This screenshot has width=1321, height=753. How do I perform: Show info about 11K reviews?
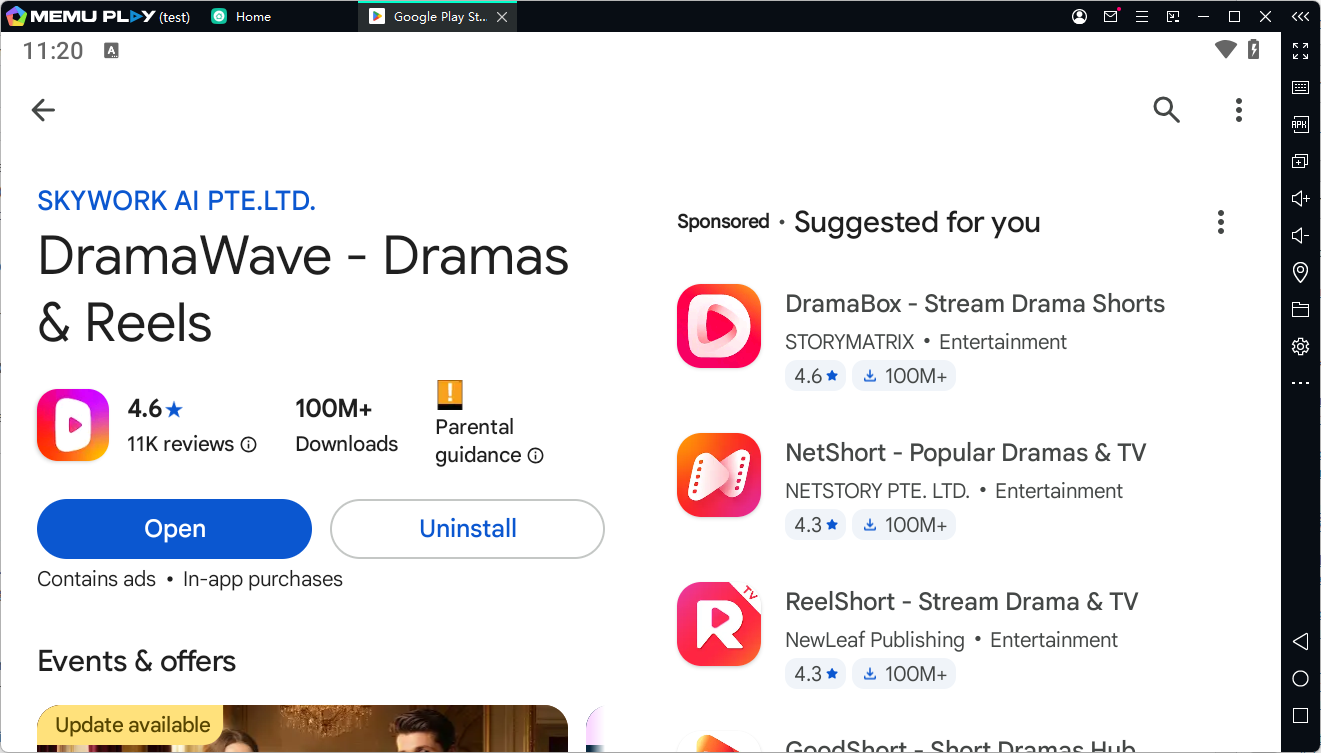coord(249,445)
